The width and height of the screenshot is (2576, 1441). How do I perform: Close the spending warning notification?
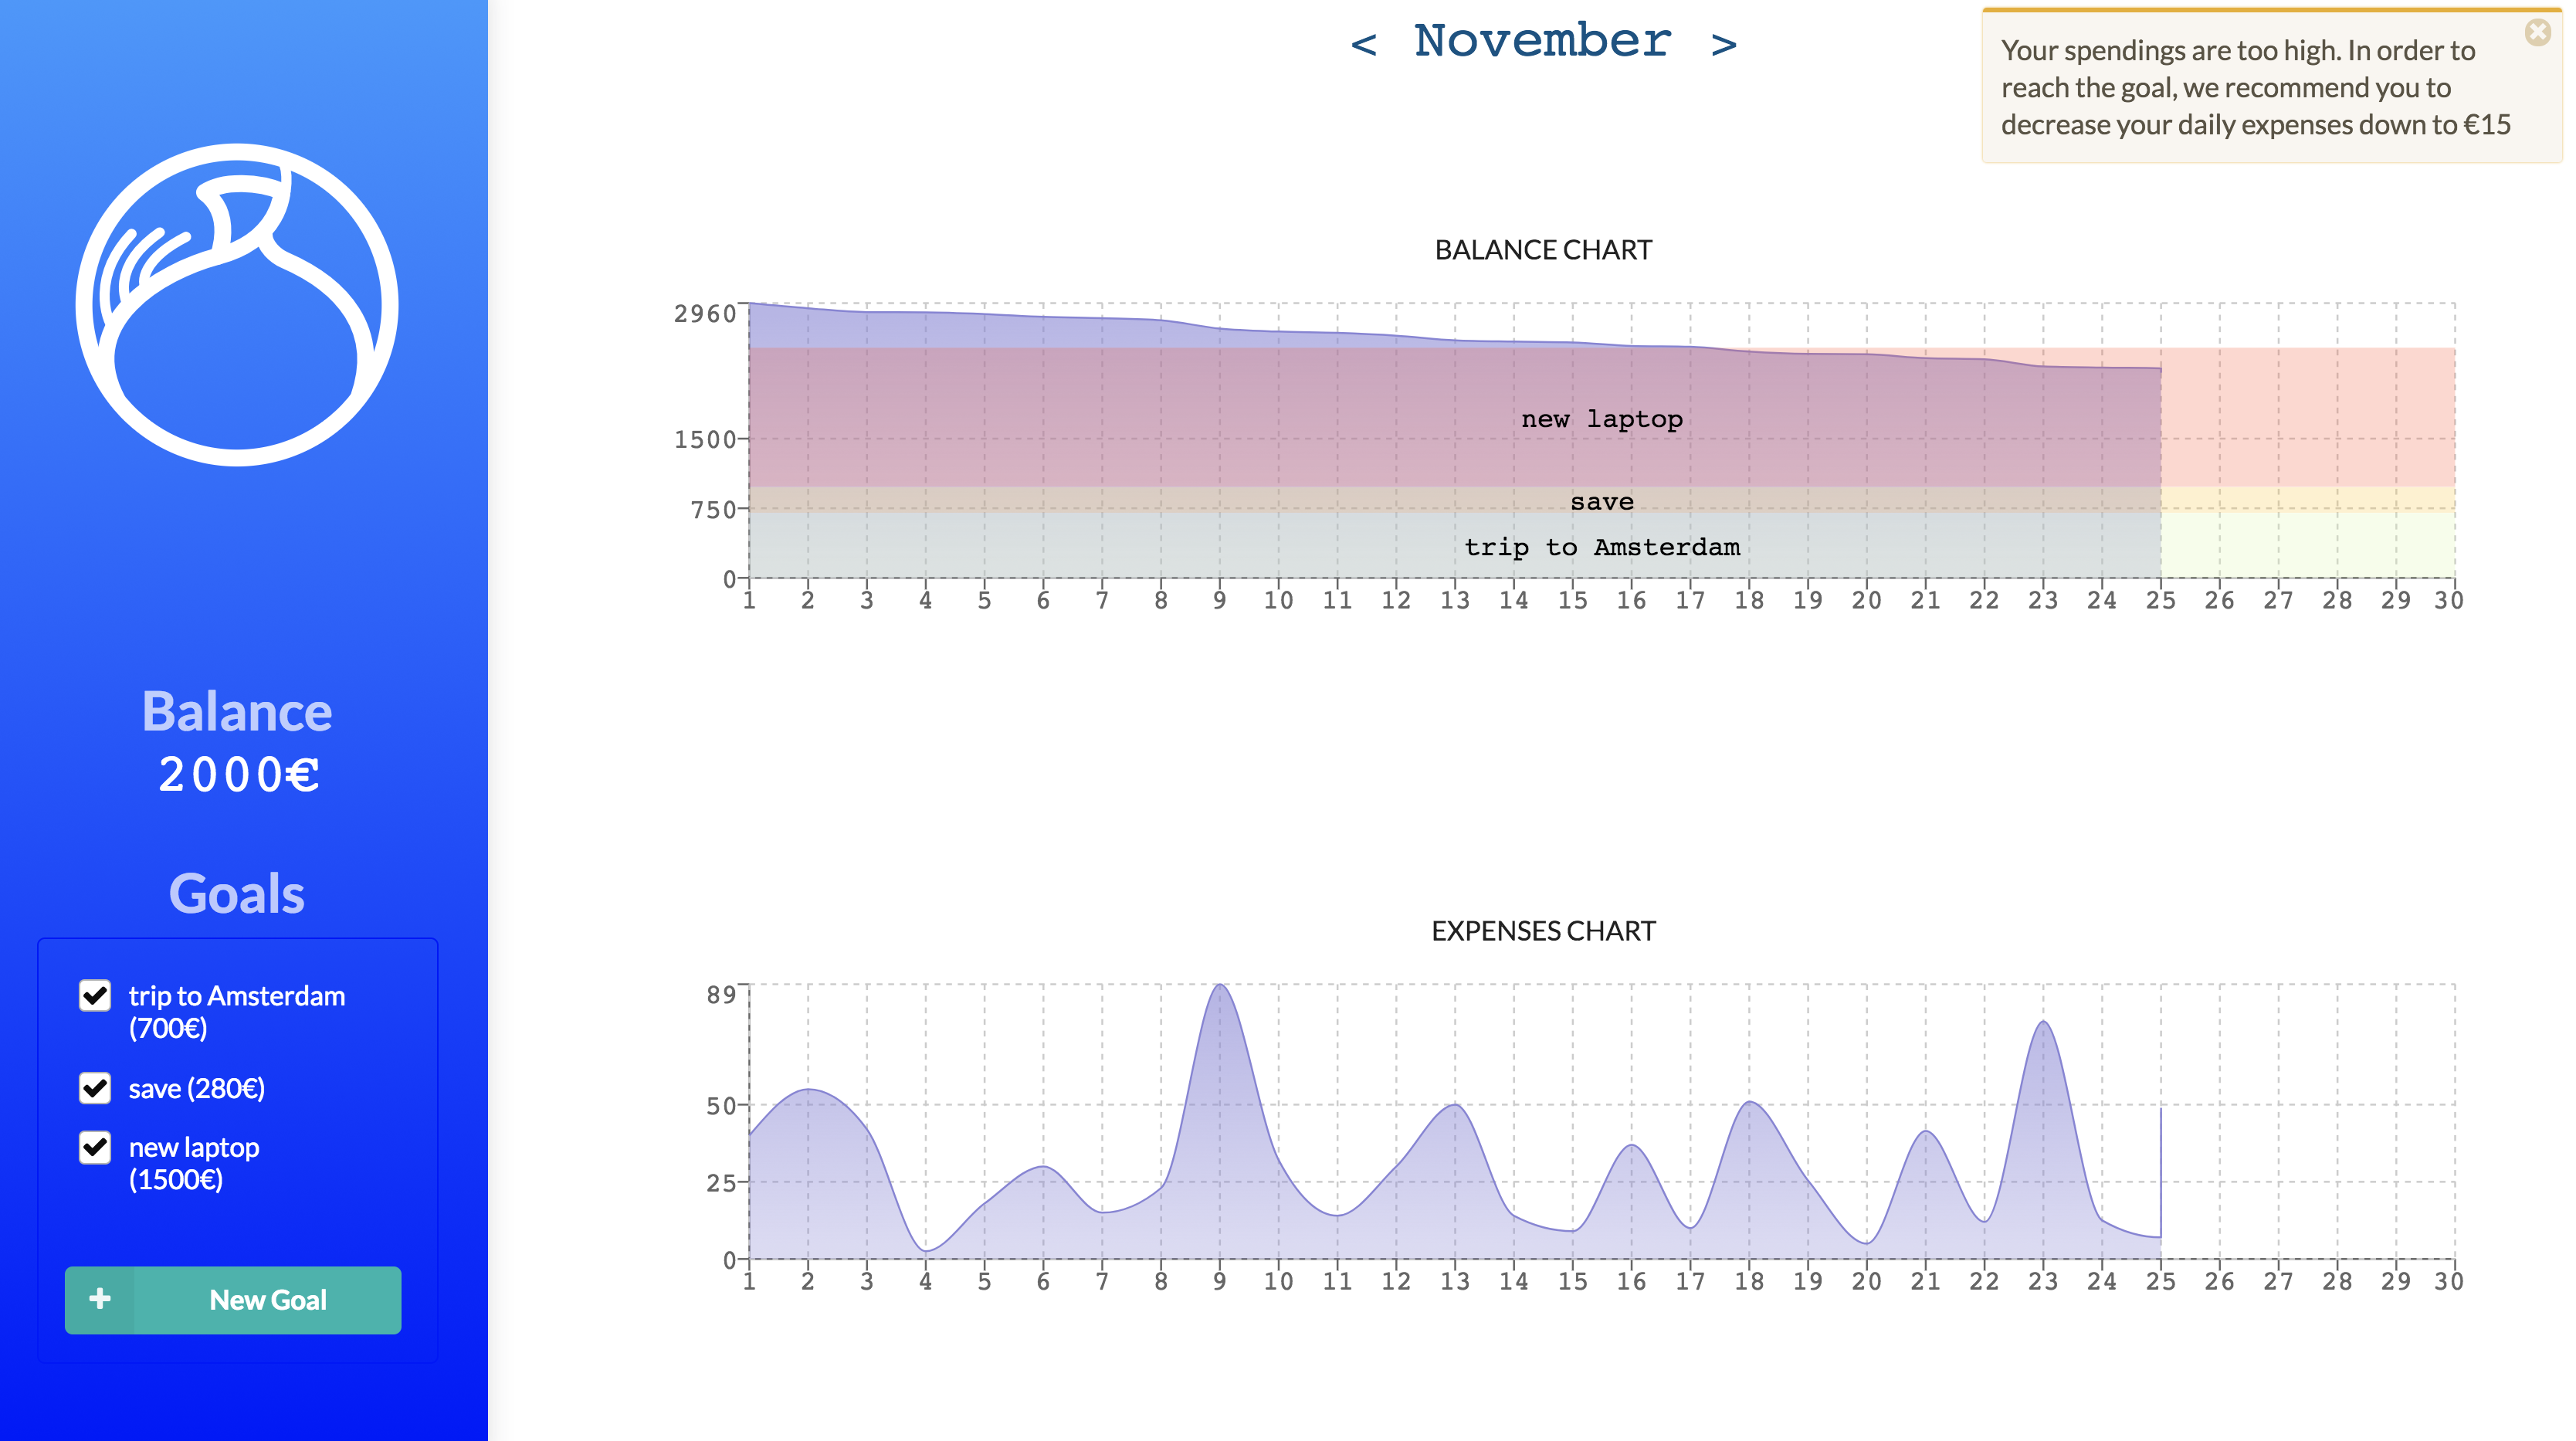(2537, 32)
